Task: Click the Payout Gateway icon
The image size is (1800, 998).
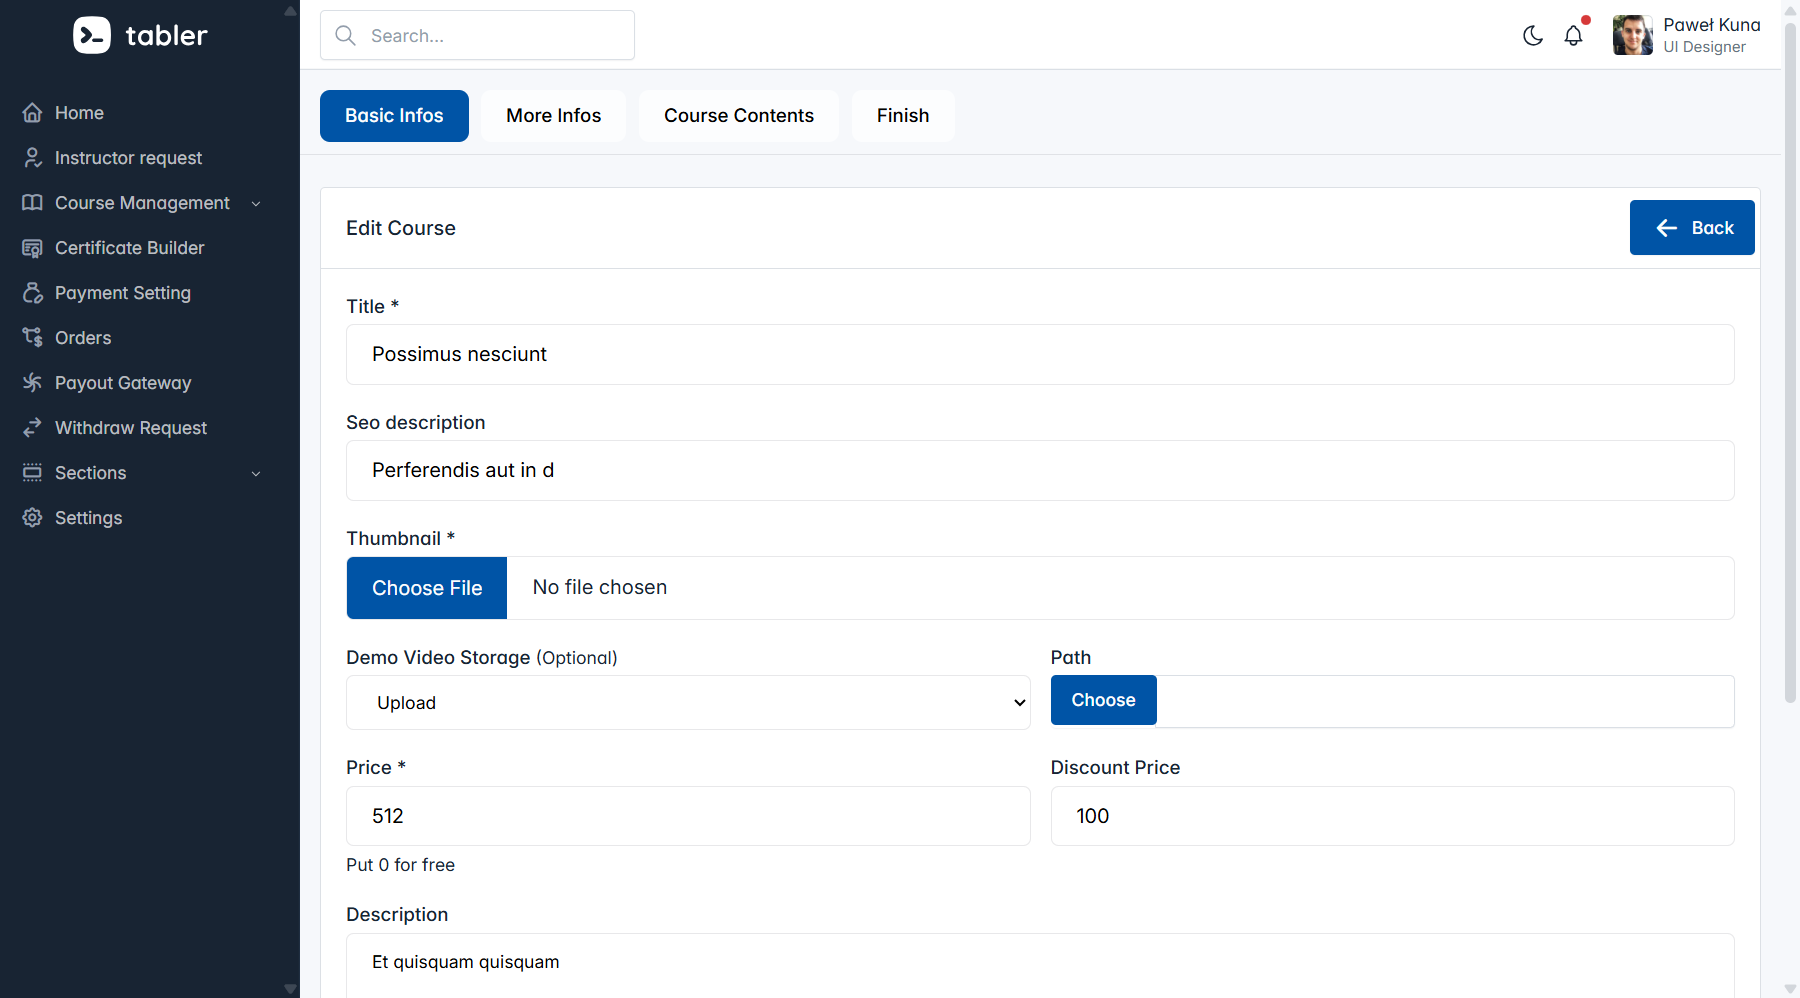Action: (x=33, y=383)
